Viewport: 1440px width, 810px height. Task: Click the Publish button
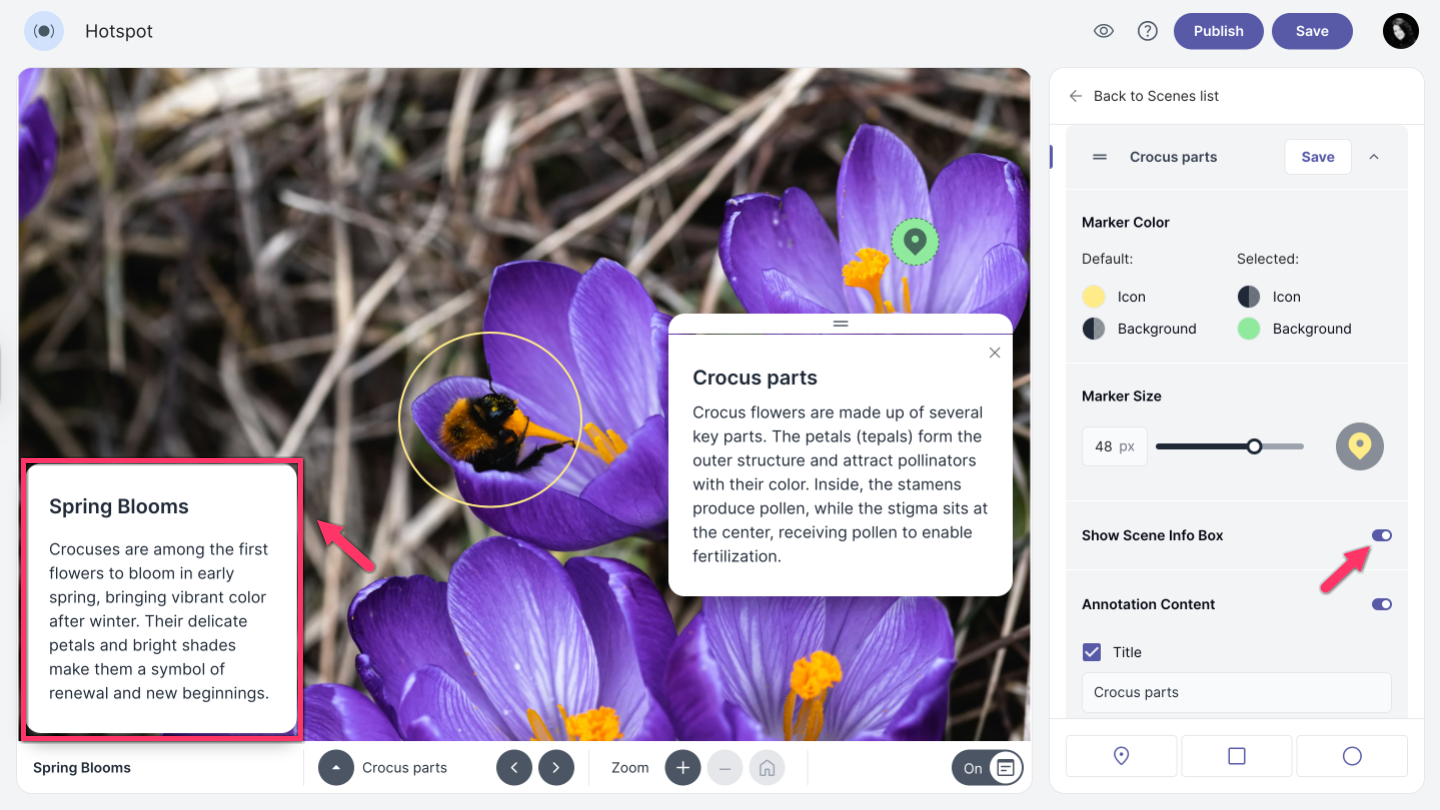click(x=1218, y=31)
